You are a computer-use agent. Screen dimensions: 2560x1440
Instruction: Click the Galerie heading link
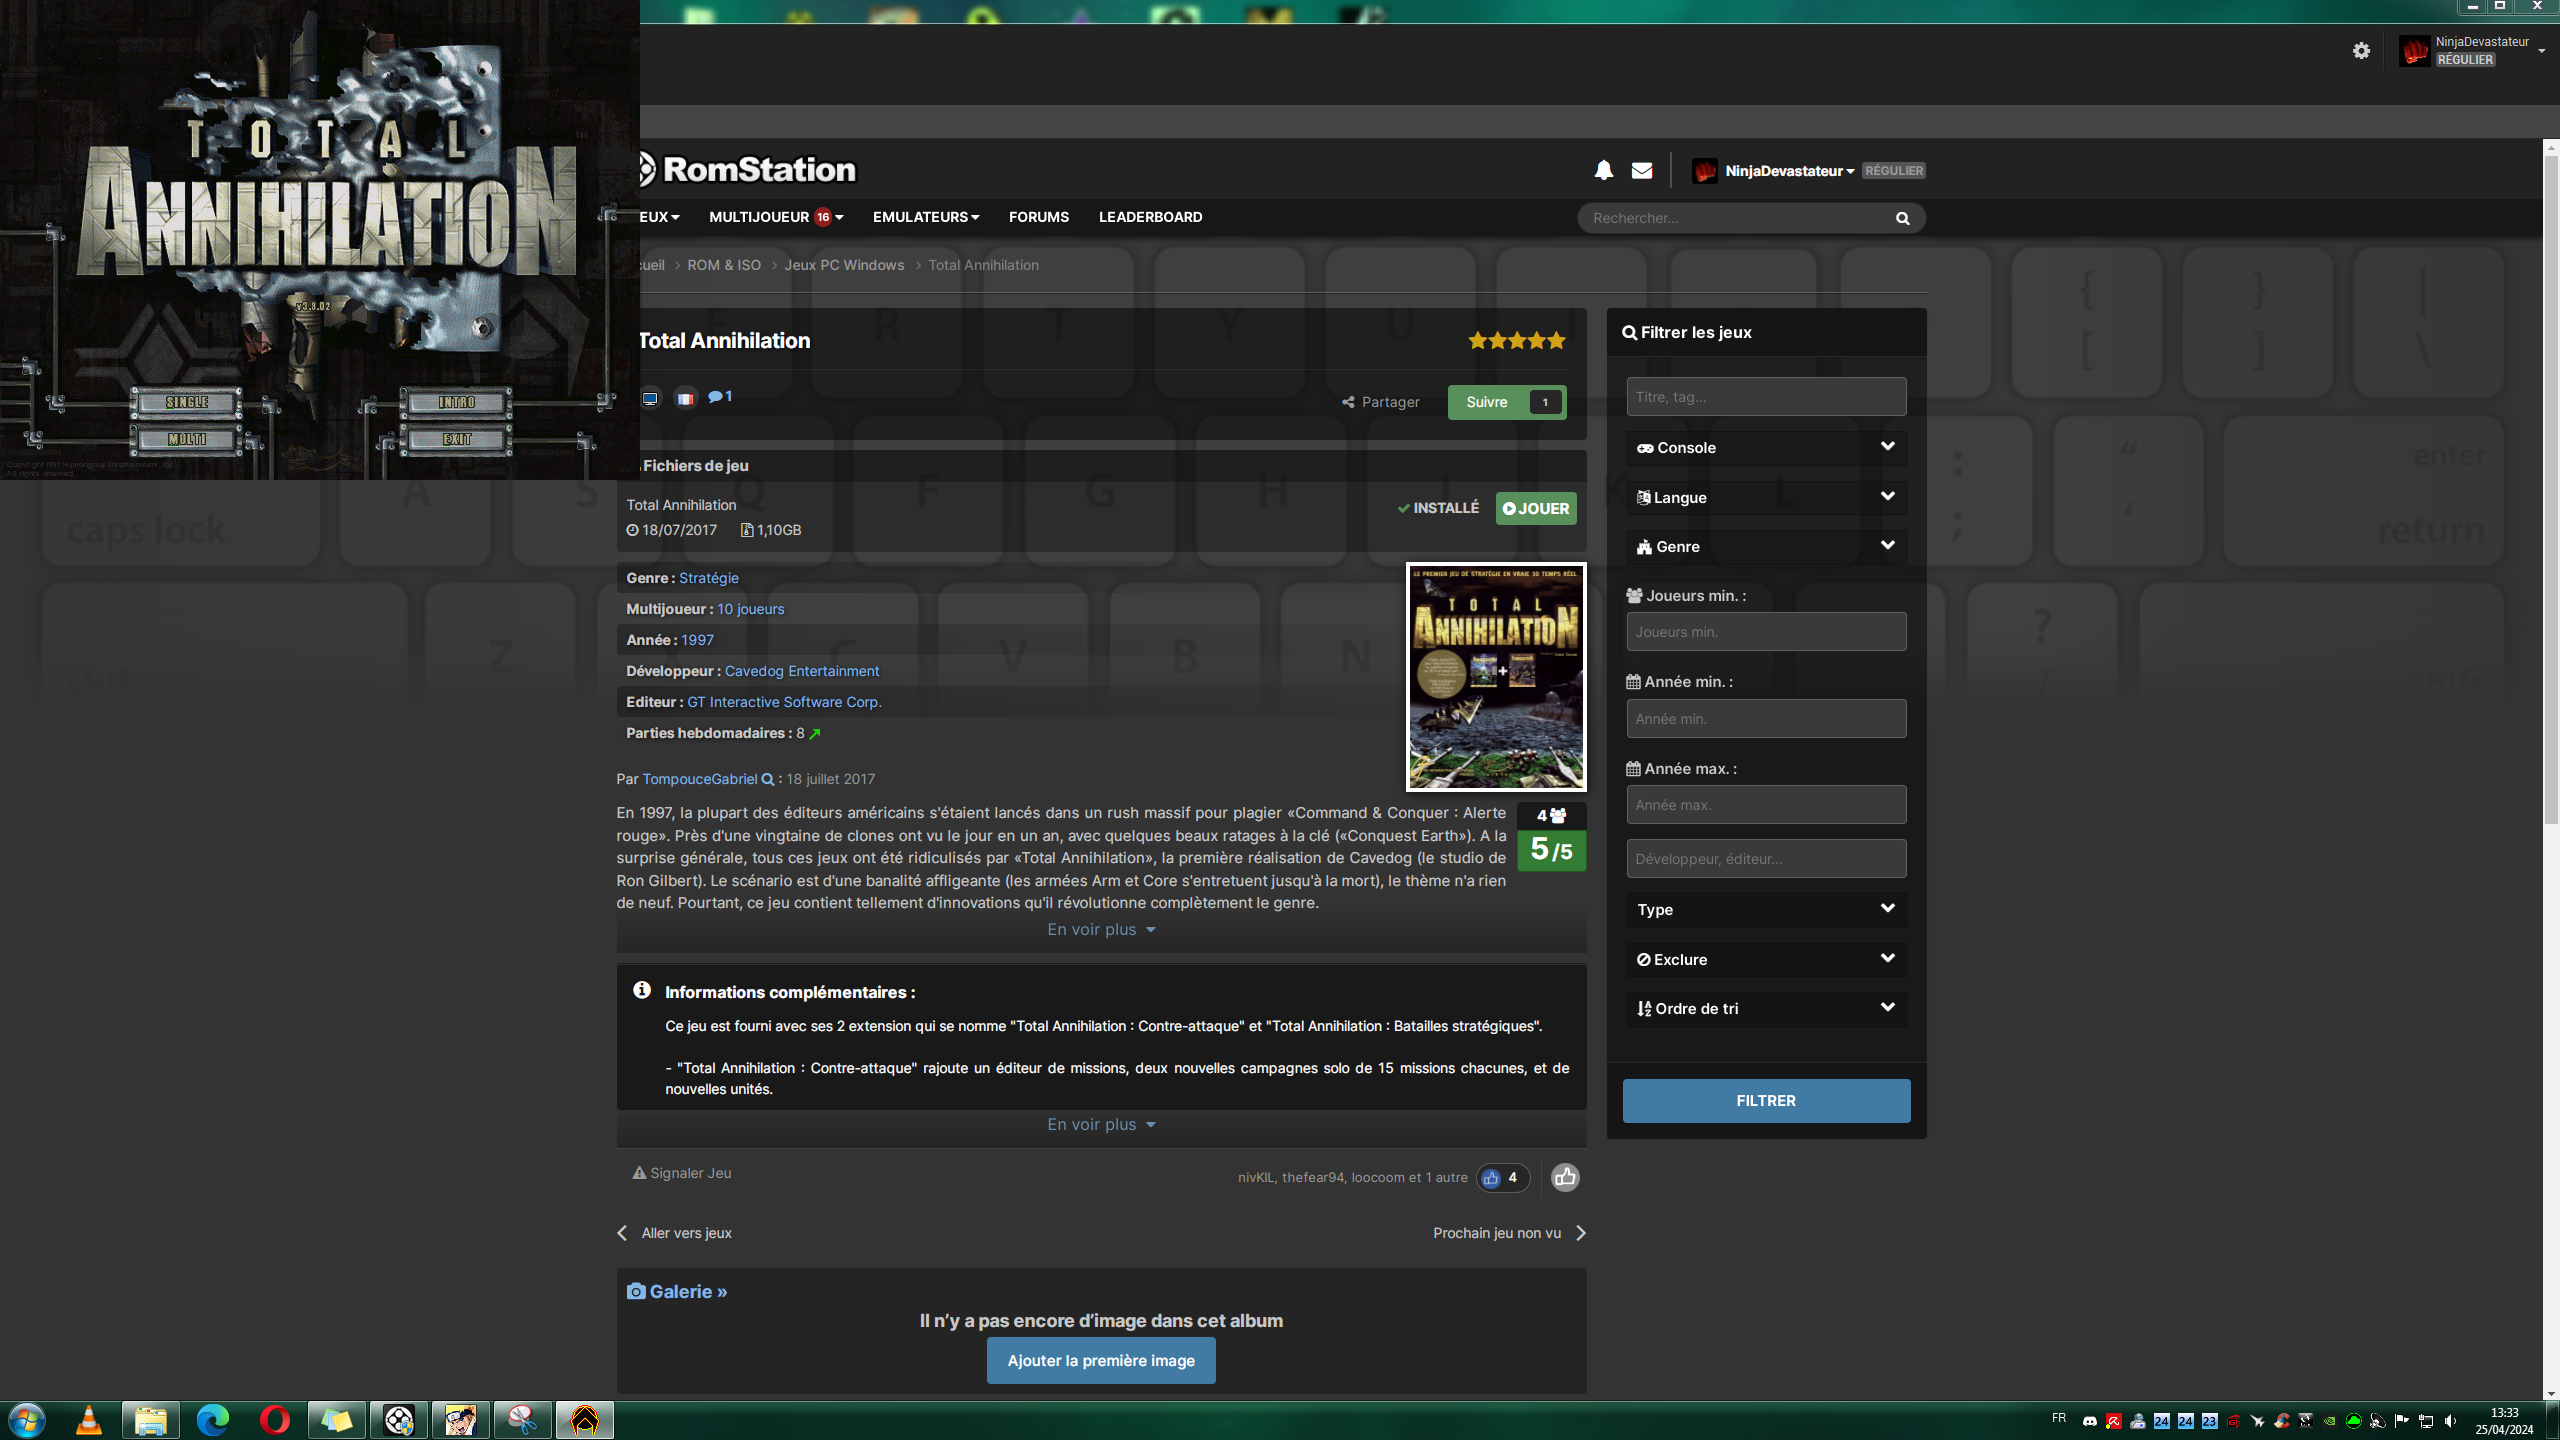(x=677, y=1292)
